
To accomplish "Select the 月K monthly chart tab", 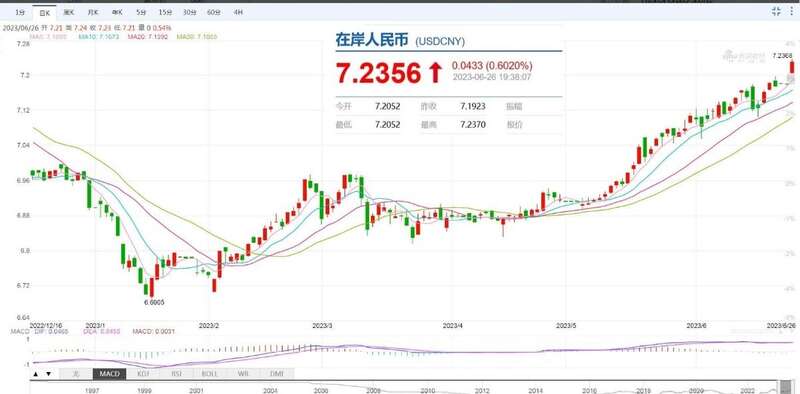I will coord(92,12).
